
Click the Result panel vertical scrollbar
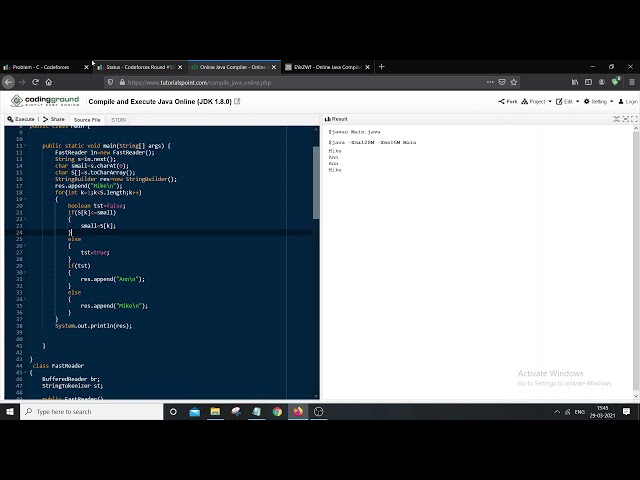636,261
